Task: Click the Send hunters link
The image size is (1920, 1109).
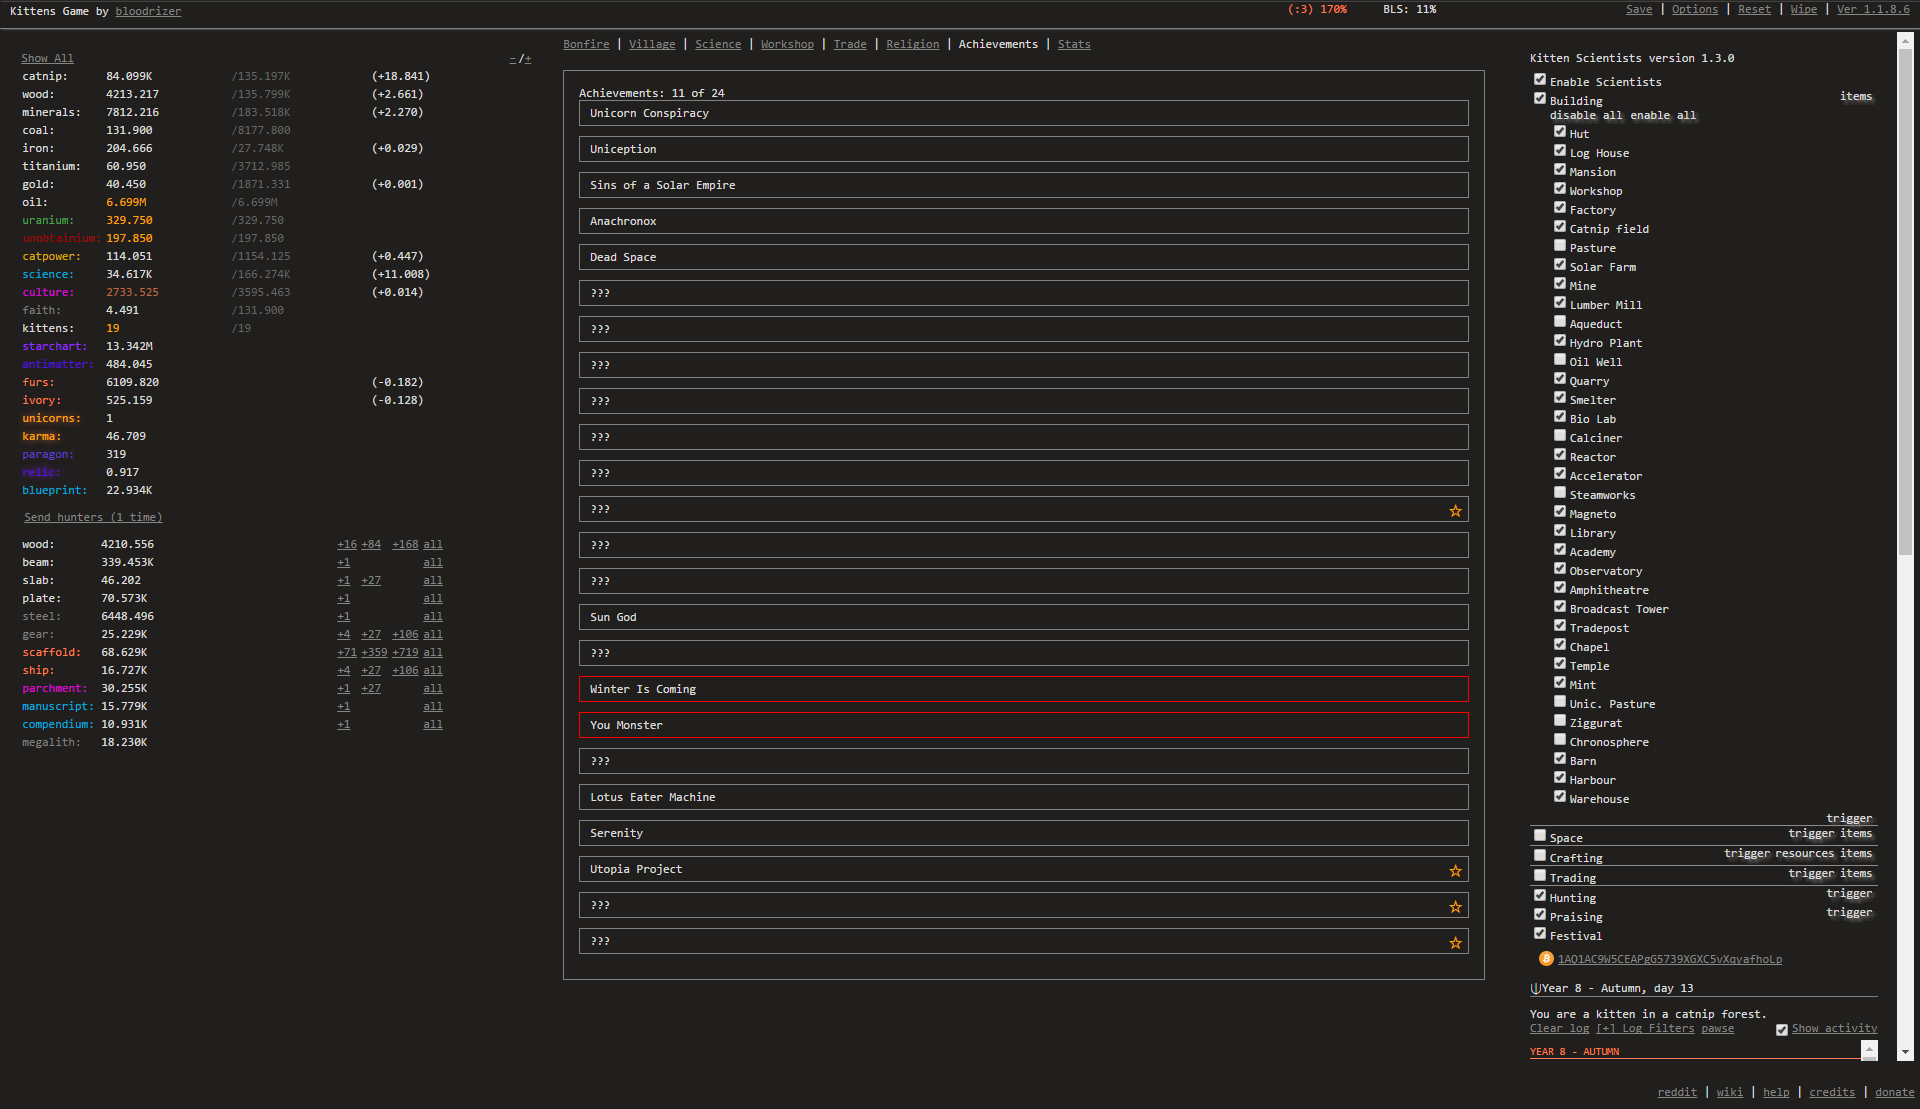Action: (93, 518)
